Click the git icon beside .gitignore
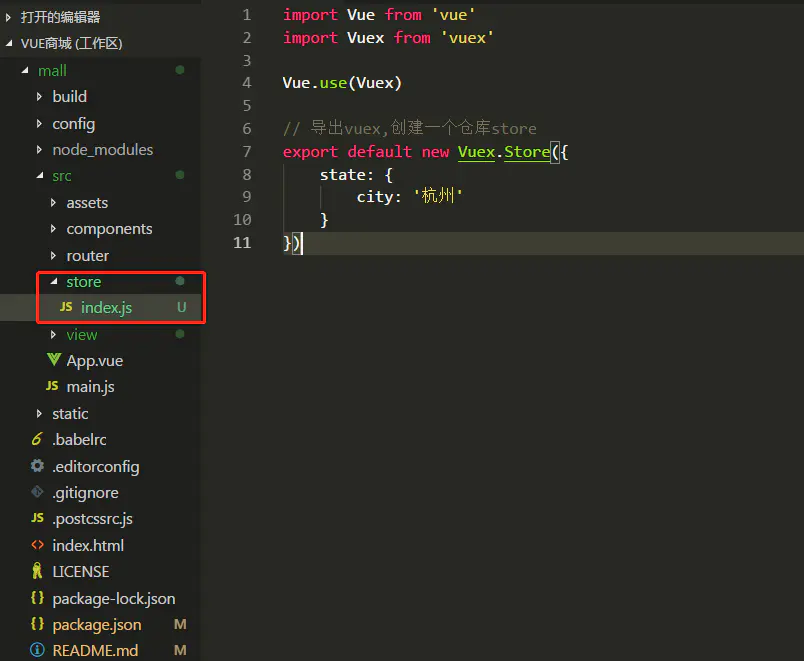The width and height of the screenshot is (804, 661). click(x=37, y=492)
